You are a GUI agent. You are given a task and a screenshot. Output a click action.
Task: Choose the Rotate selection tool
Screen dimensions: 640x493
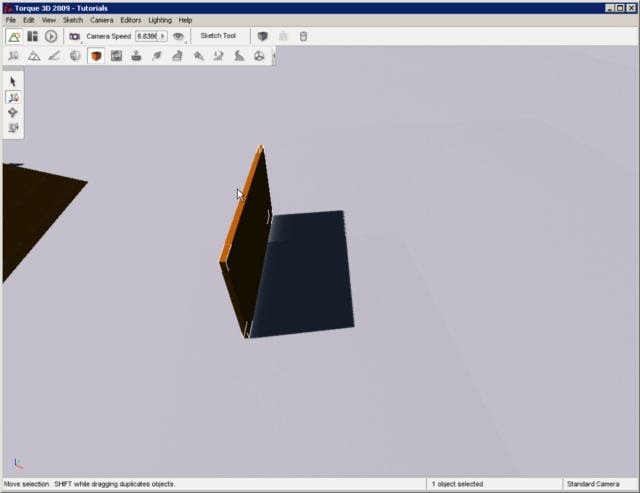pyautogui.click(x=13, y=113)
